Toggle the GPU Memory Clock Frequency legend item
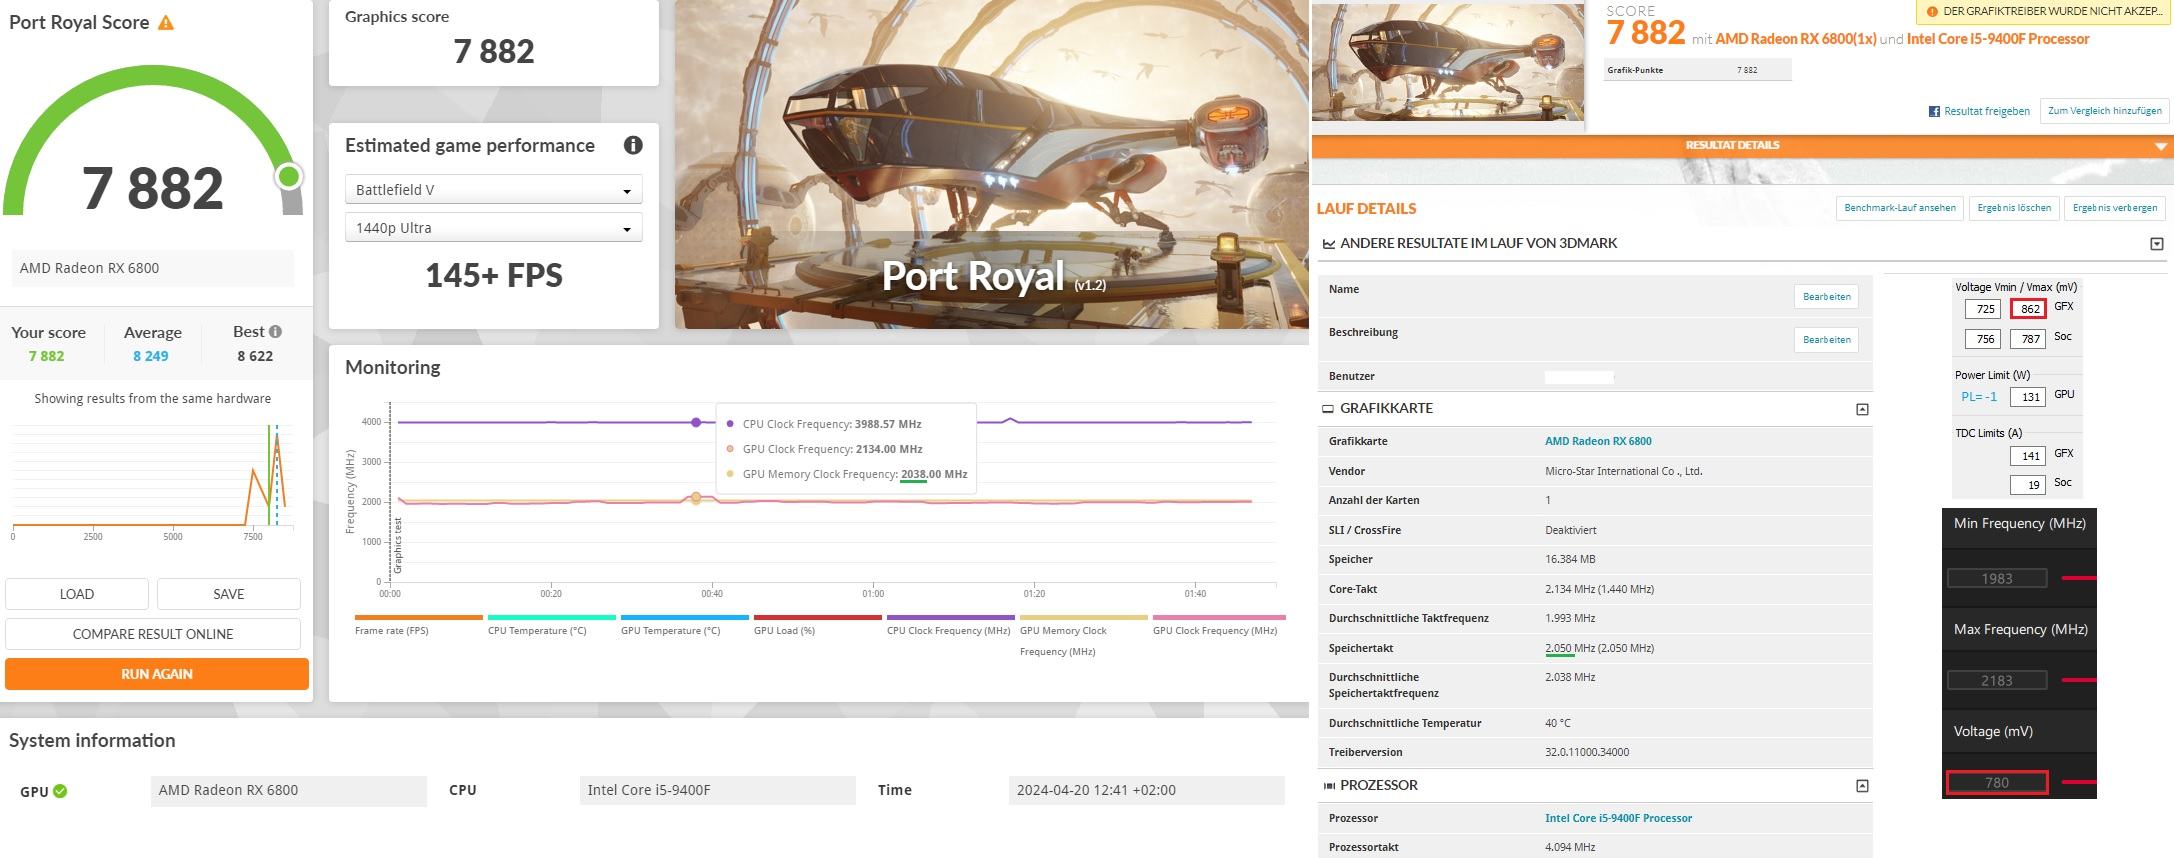 click(1083, 635)
